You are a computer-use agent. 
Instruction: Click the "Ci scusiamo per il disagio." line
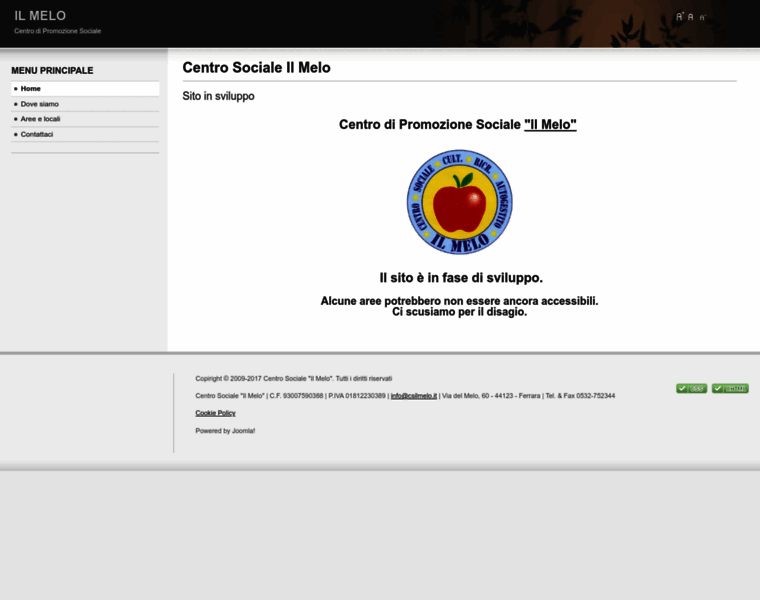coord(459,312)
